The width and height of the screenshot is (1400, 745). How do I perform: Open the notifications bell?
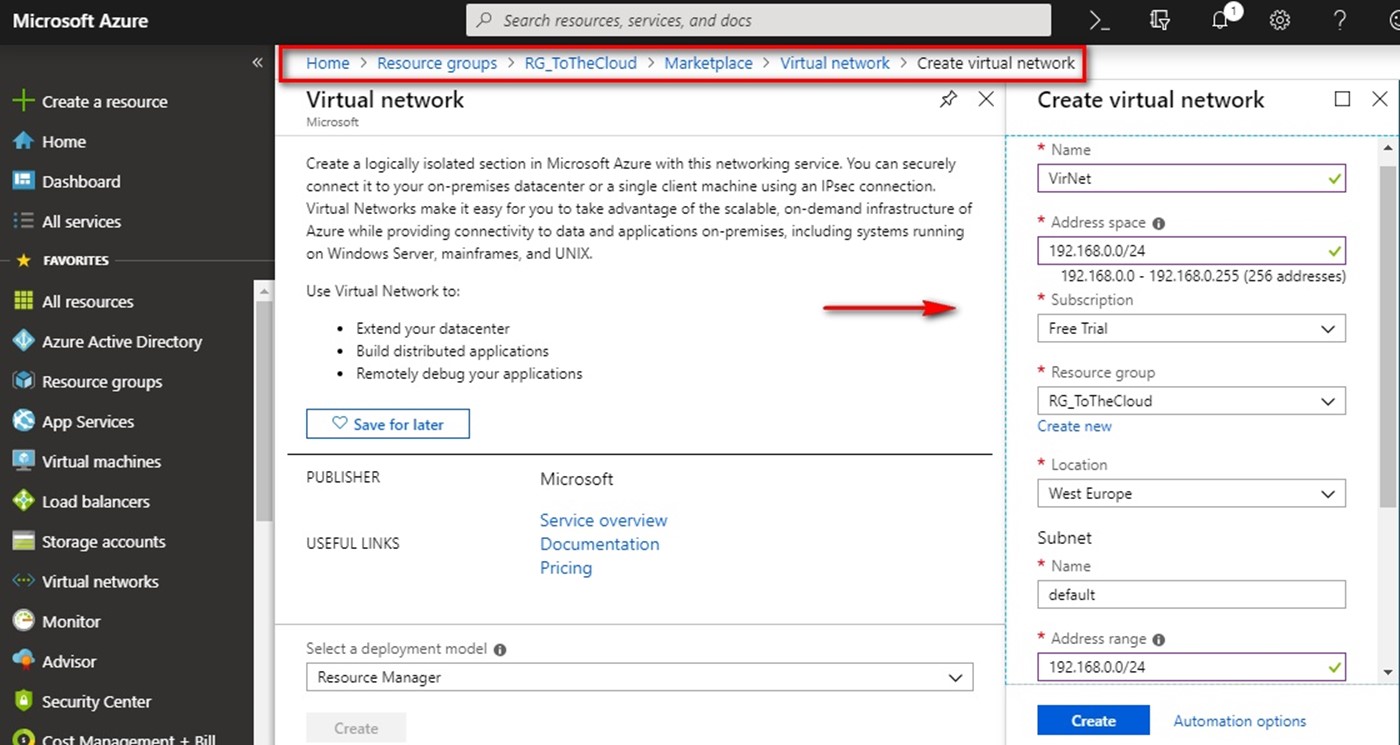click(1221, 20)
